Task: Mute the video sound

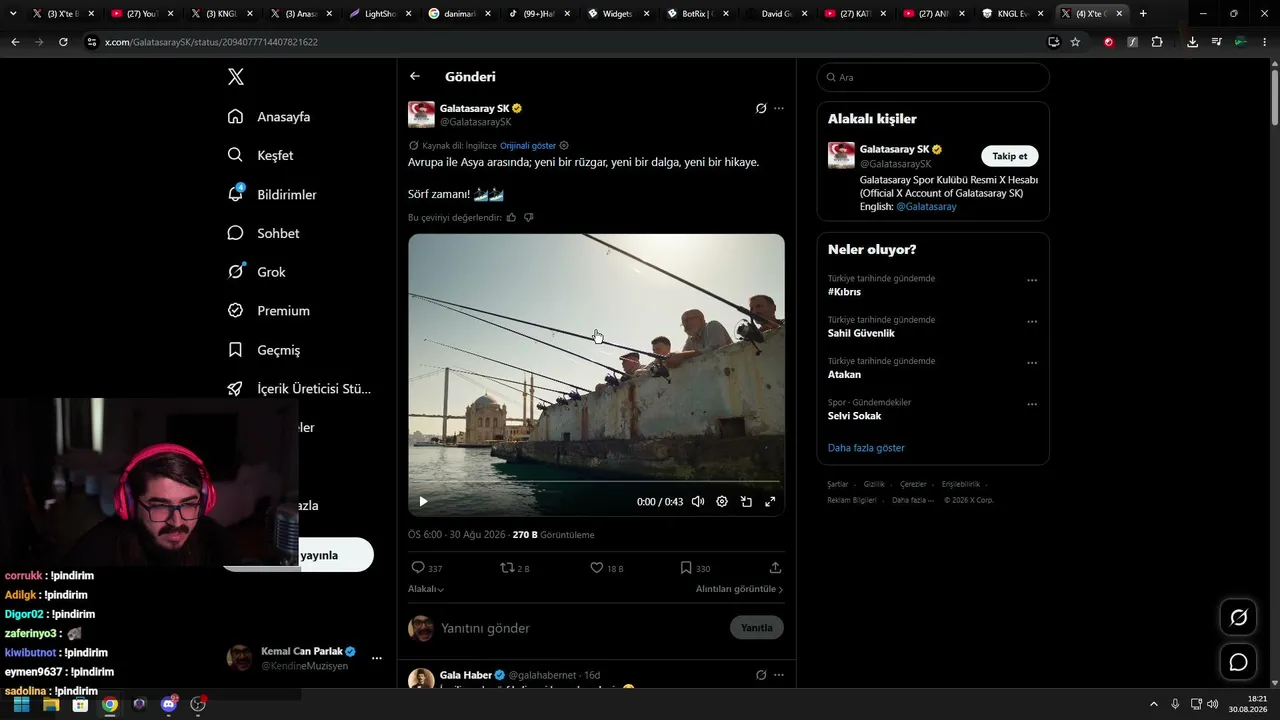Action: click(698, 502)
